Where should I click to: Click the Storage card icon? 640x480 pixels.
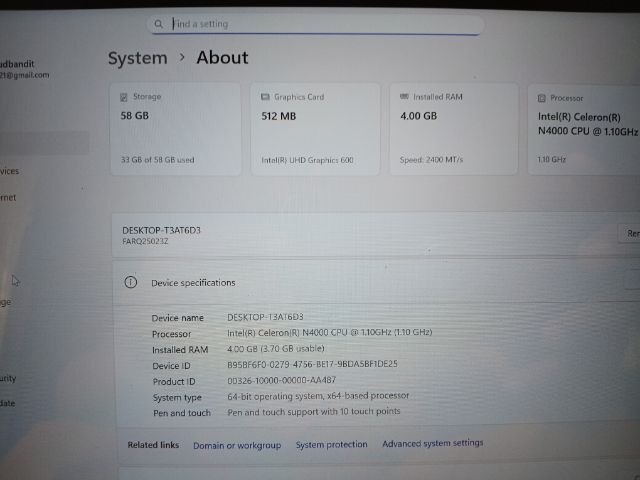124,97
